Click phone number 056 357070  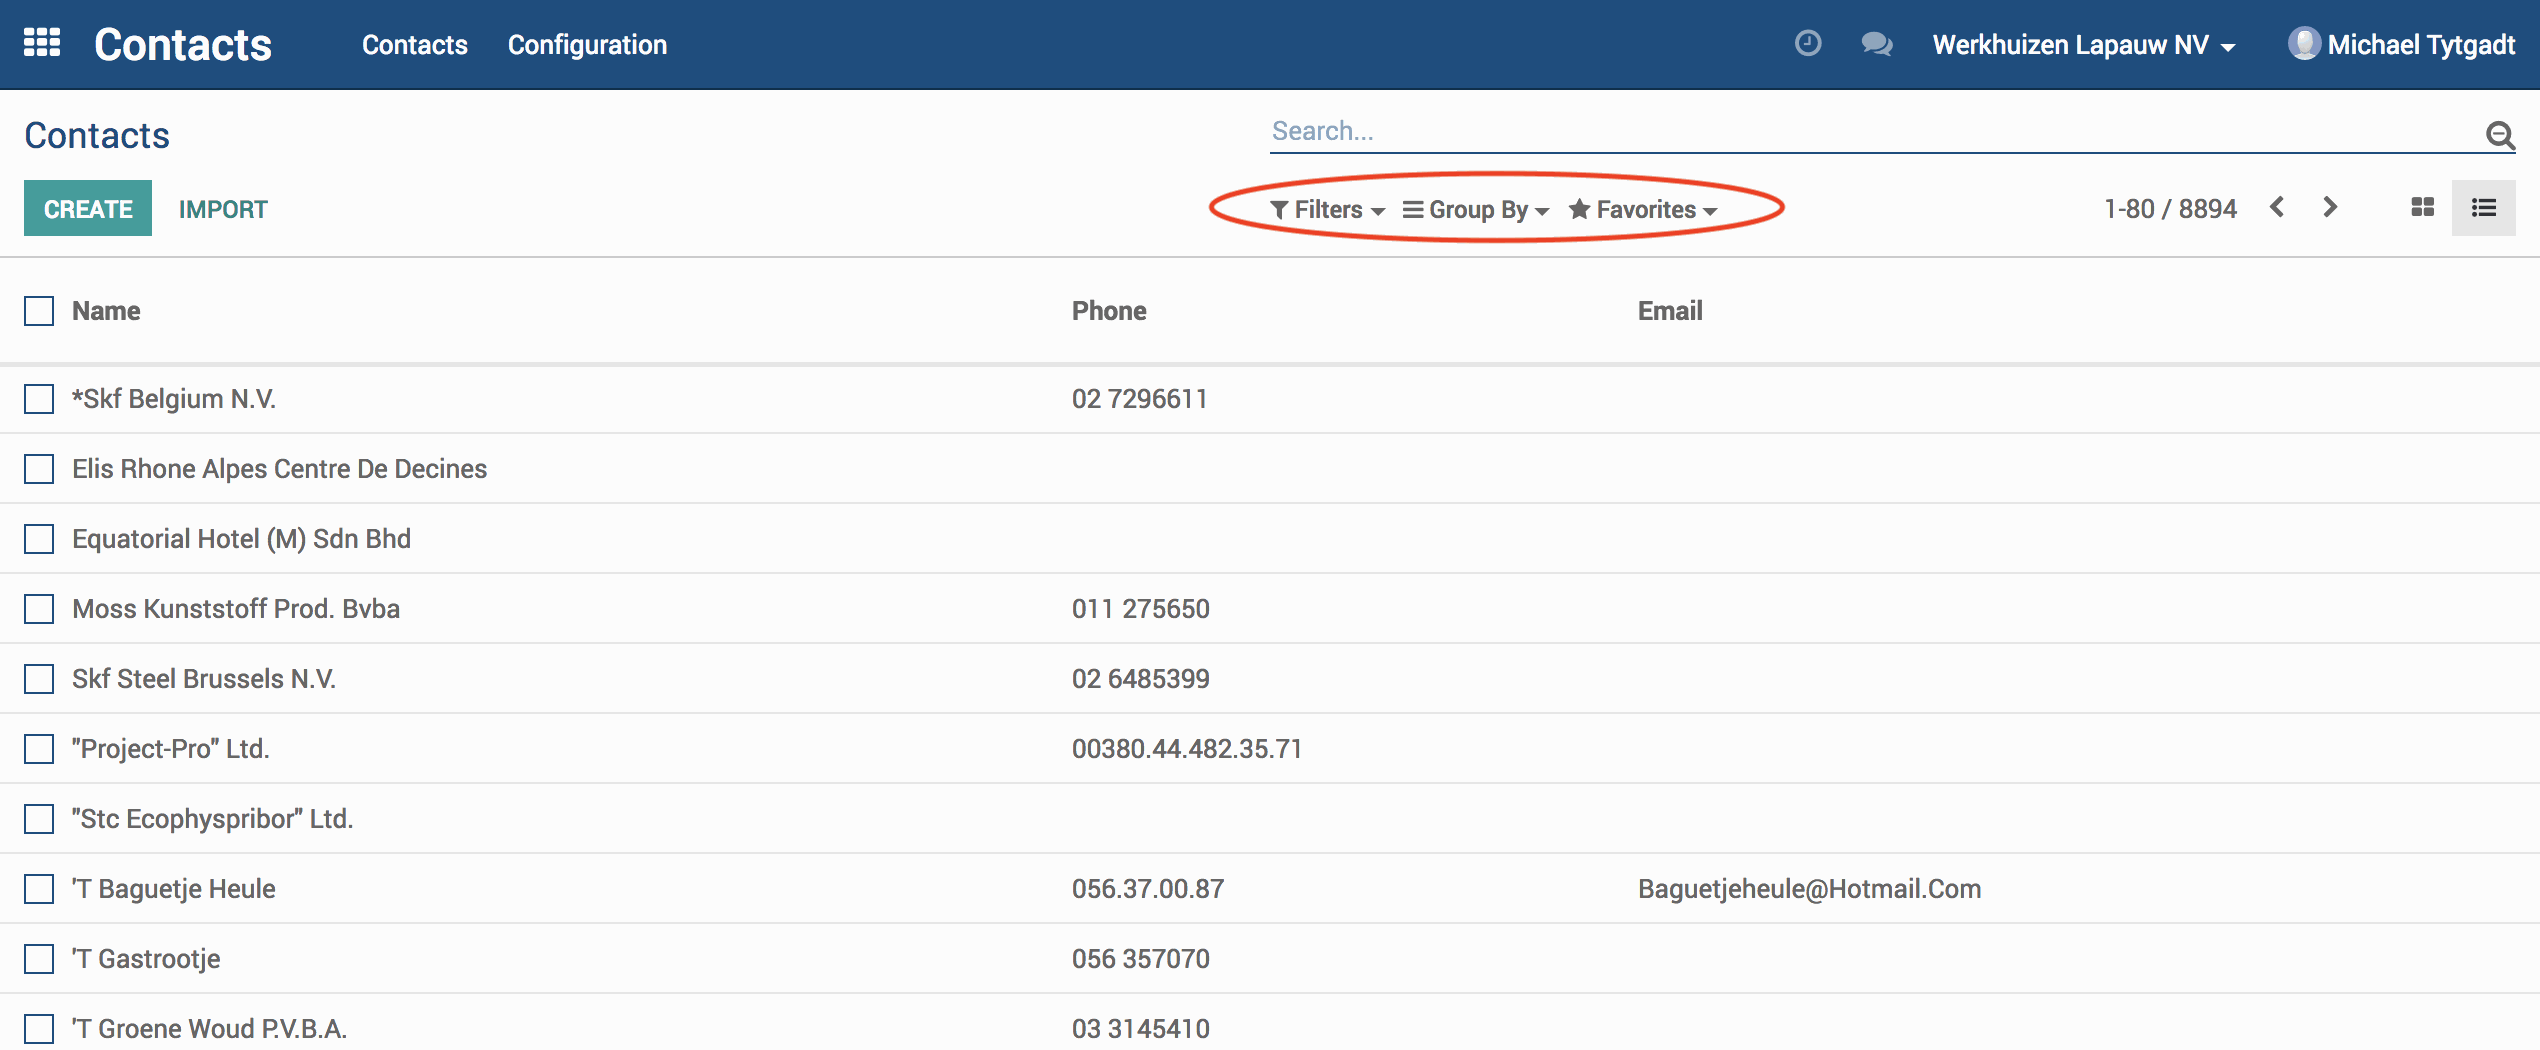click(1141, 959)
